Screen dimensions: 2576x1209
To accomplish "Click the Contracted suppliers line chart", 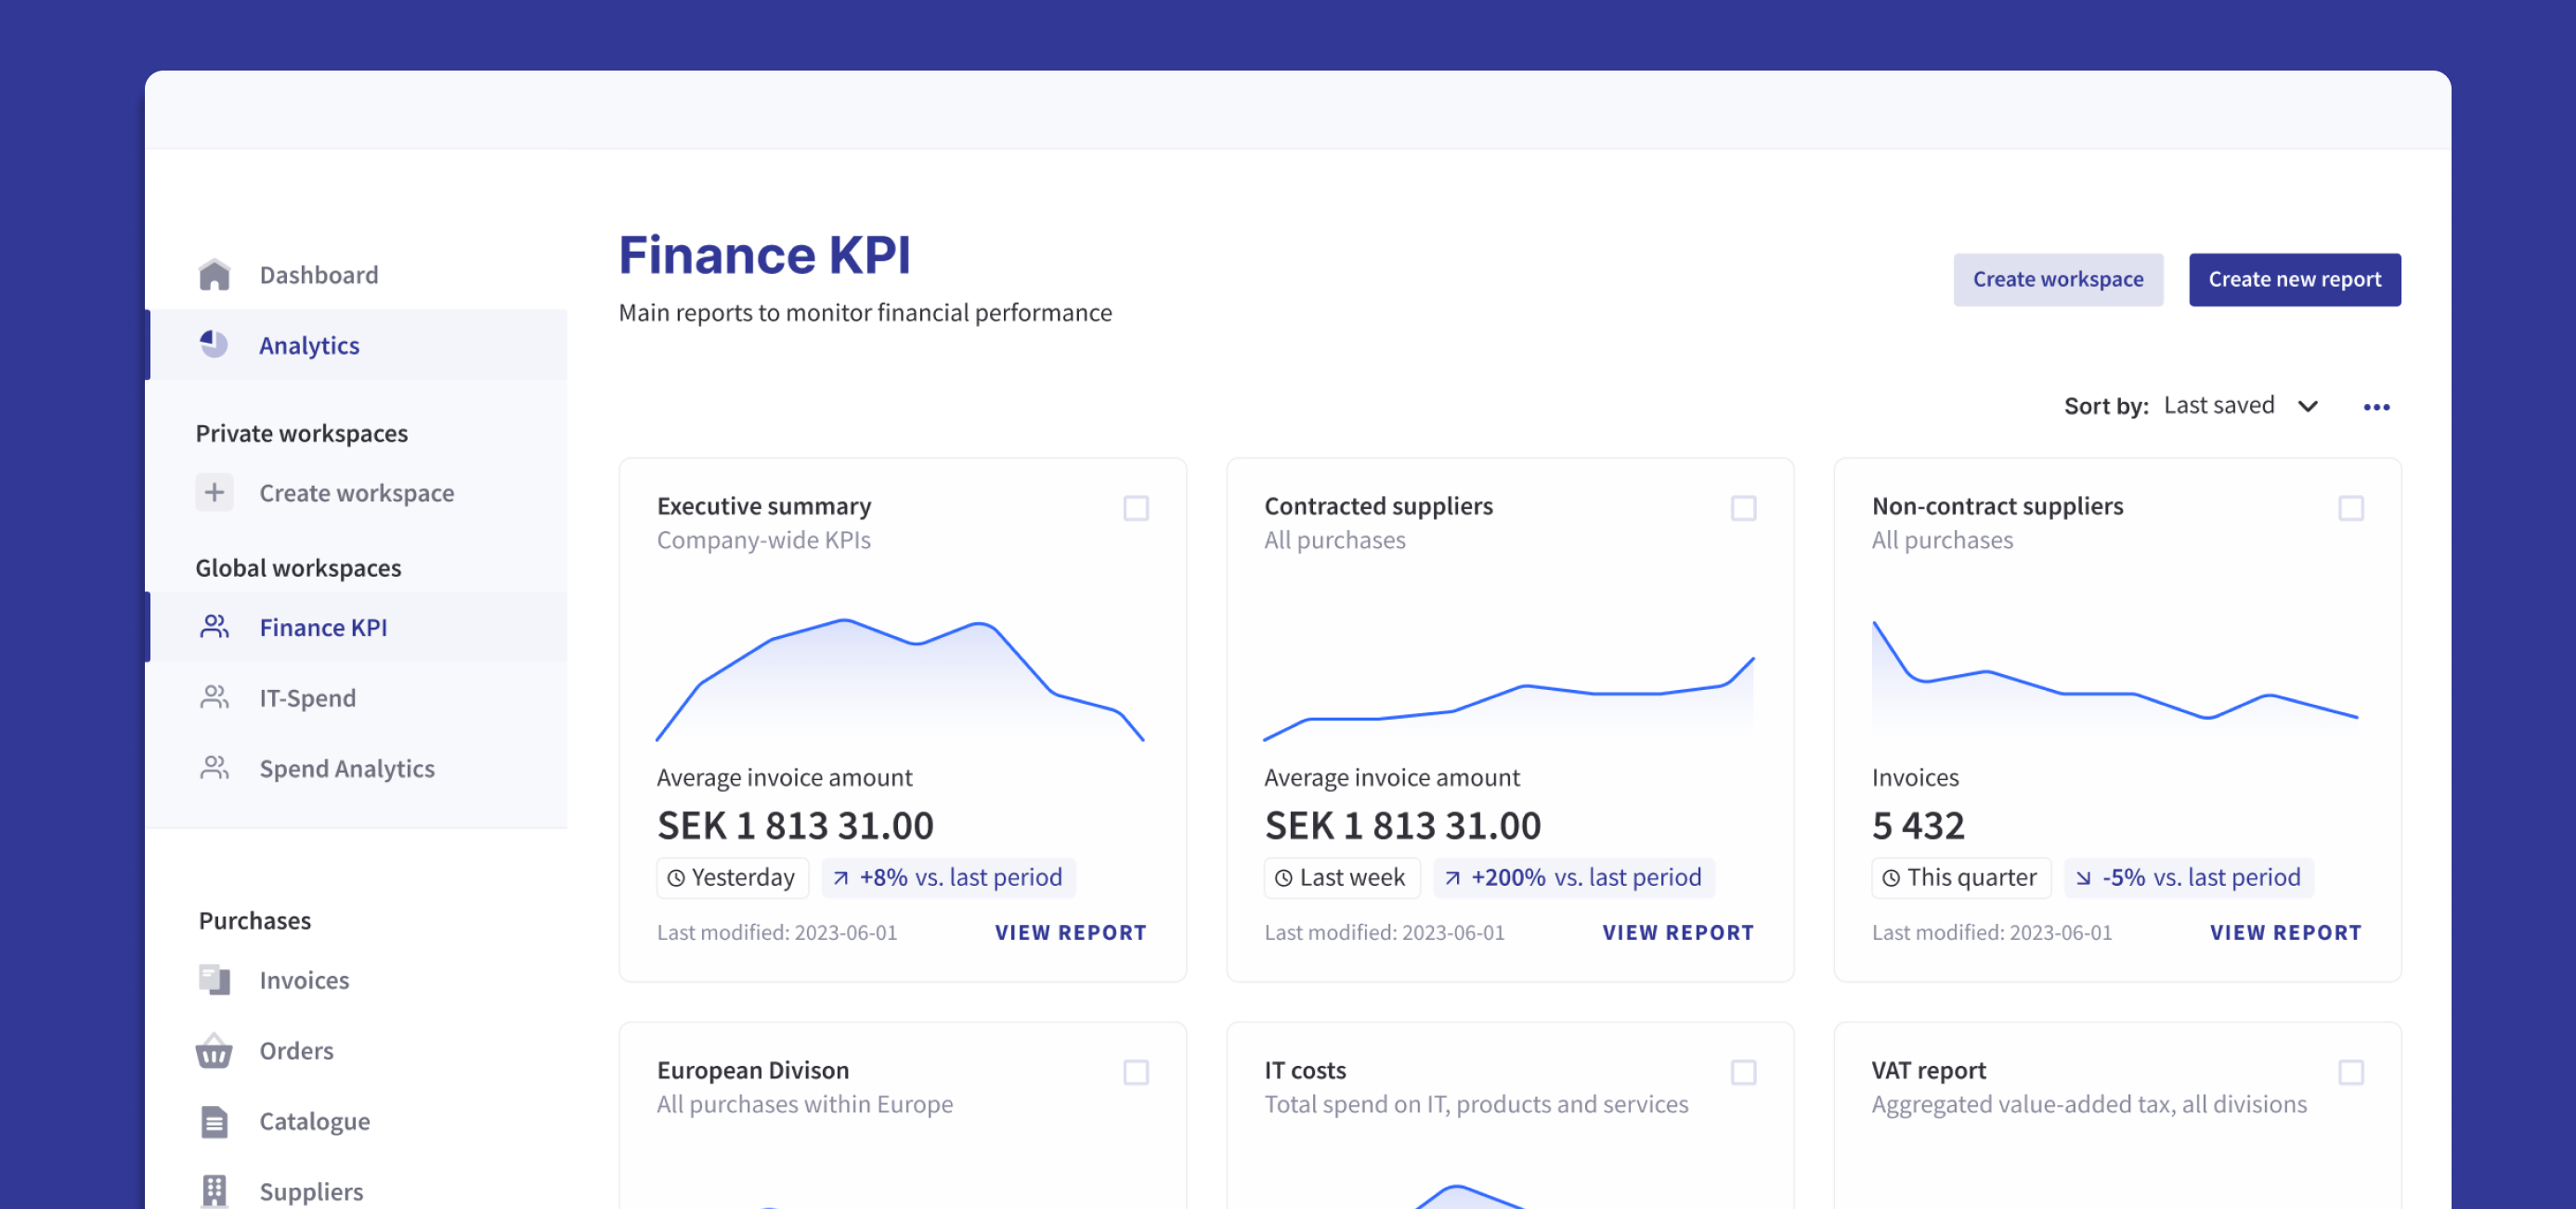I will coord(1508,698).
